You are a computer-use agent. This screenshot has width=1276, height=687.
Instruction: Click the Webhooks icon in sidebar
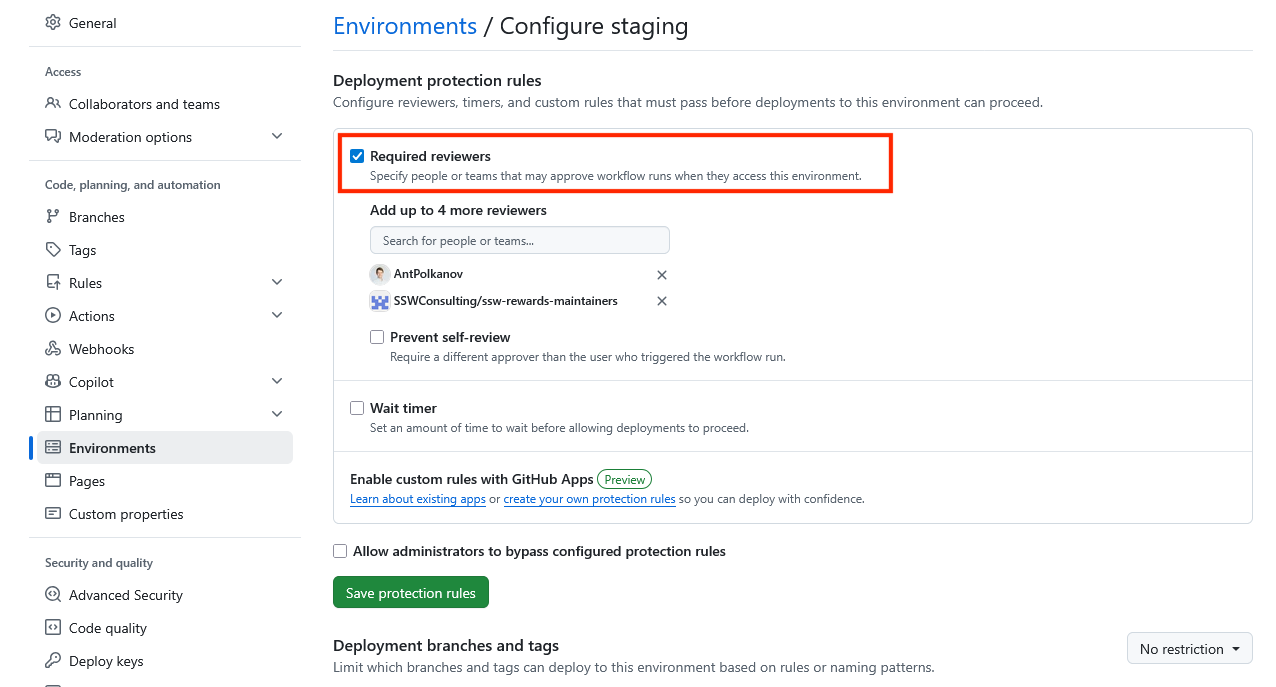point(53,349)
